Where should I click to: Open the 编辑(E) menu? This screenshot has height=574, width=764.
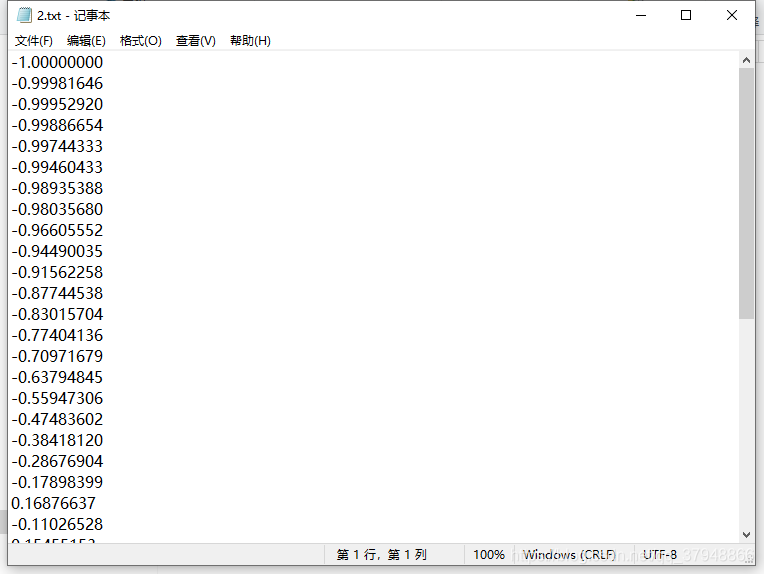86,41
